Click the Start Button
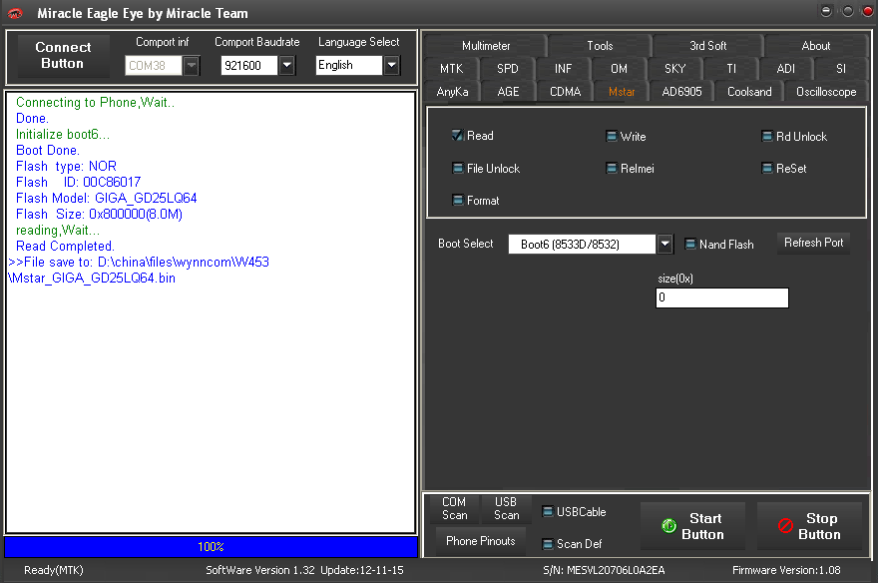 pyautogui.click(x=693, y=526)
